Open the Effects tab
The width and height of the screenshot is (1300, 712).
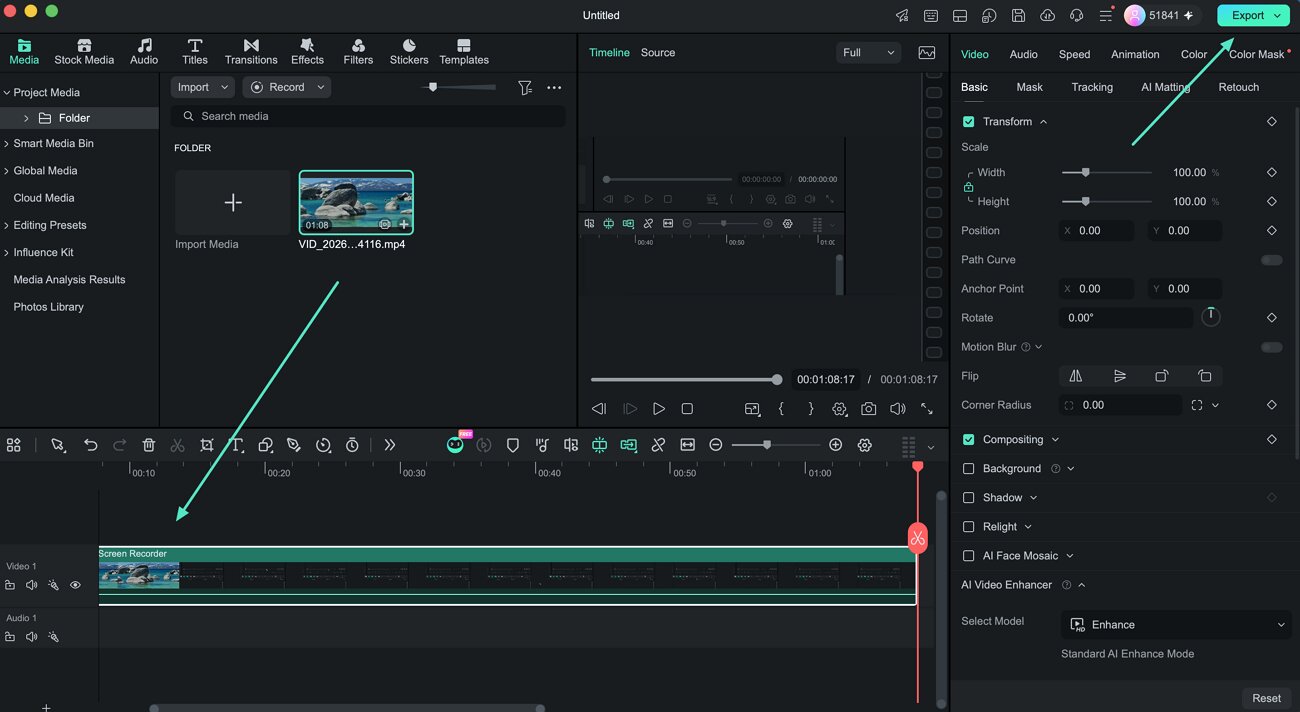coord(307,52)
